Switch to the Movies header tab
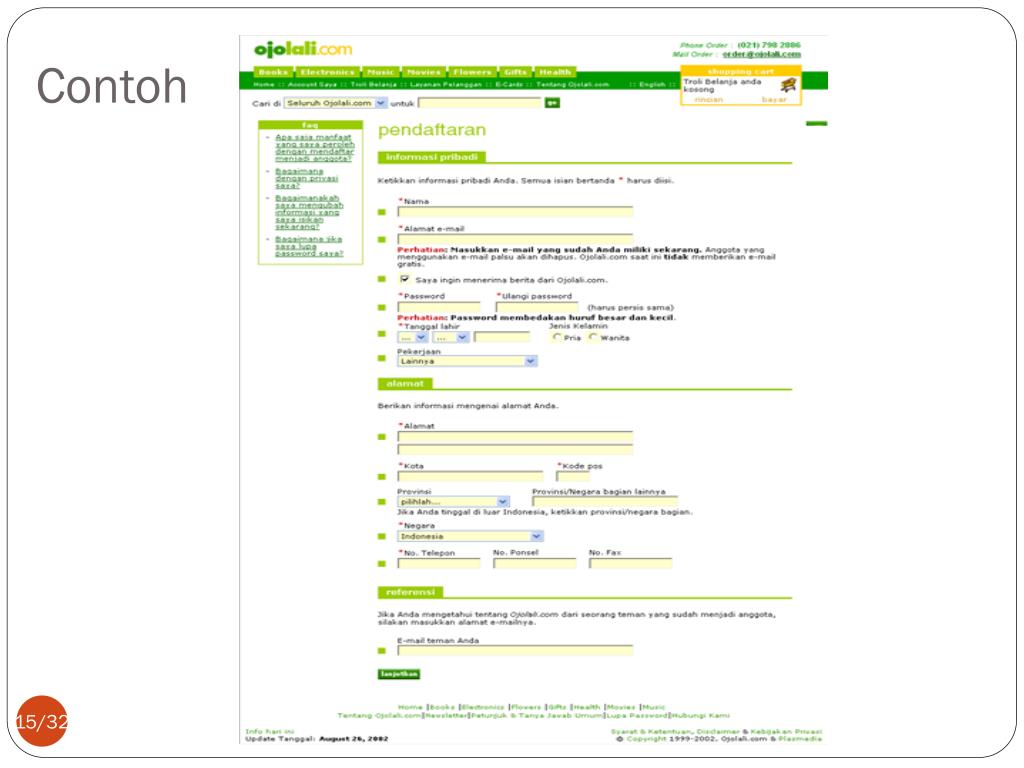The width and height of the screenshot is (1024, 768). pos(423,72)
